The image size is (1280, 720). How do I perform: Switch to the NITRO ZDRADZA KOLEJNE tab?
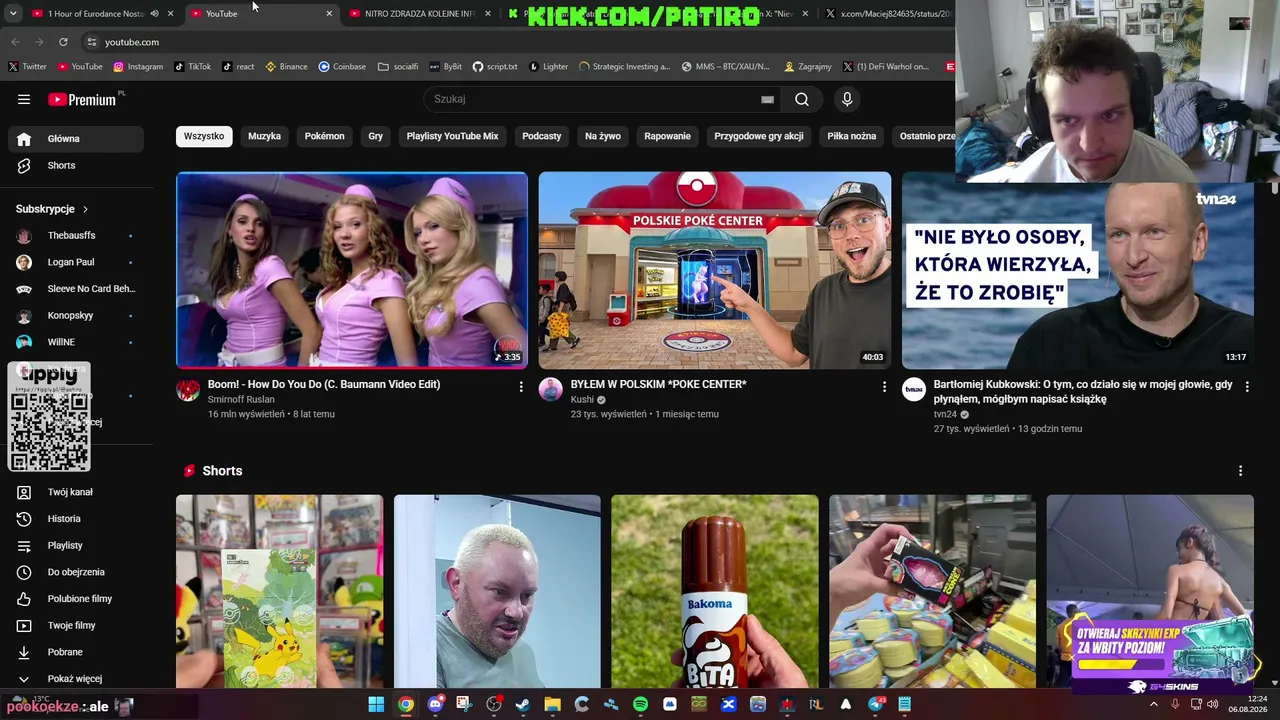(x=421, y=14)
